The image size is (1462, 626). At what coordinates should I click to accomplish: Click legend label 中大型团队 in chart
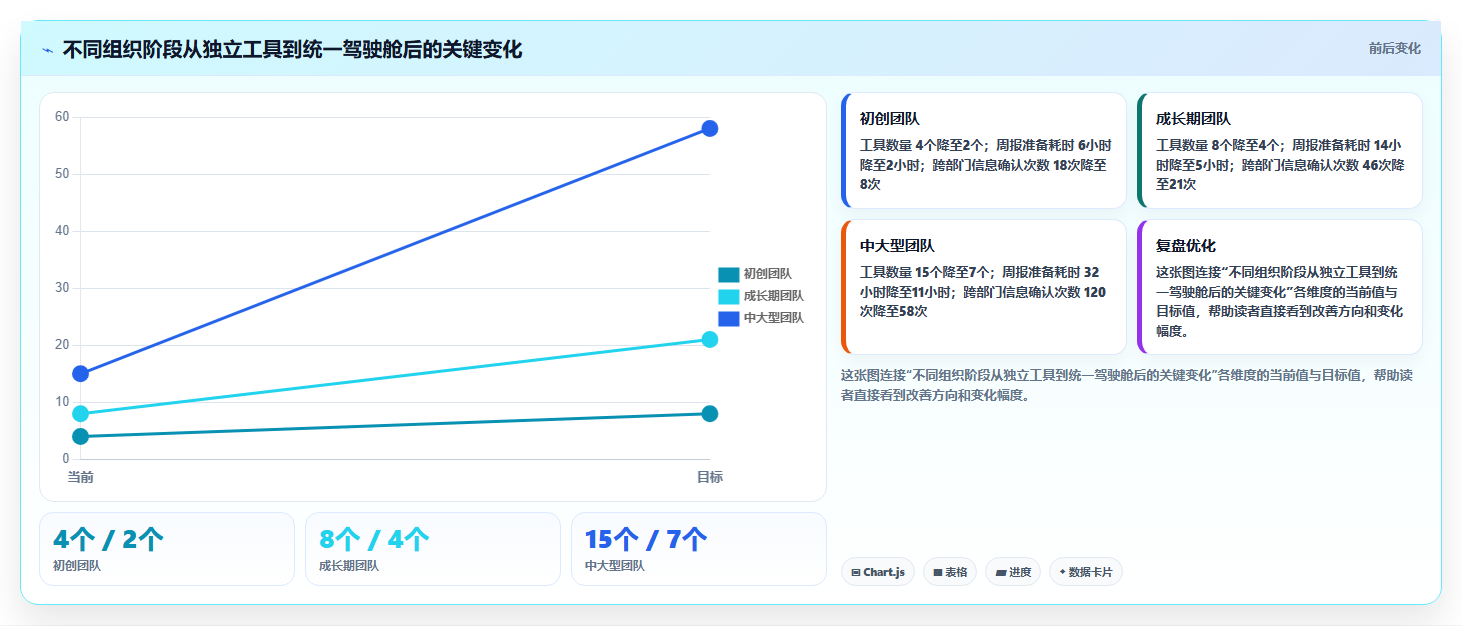774,319
